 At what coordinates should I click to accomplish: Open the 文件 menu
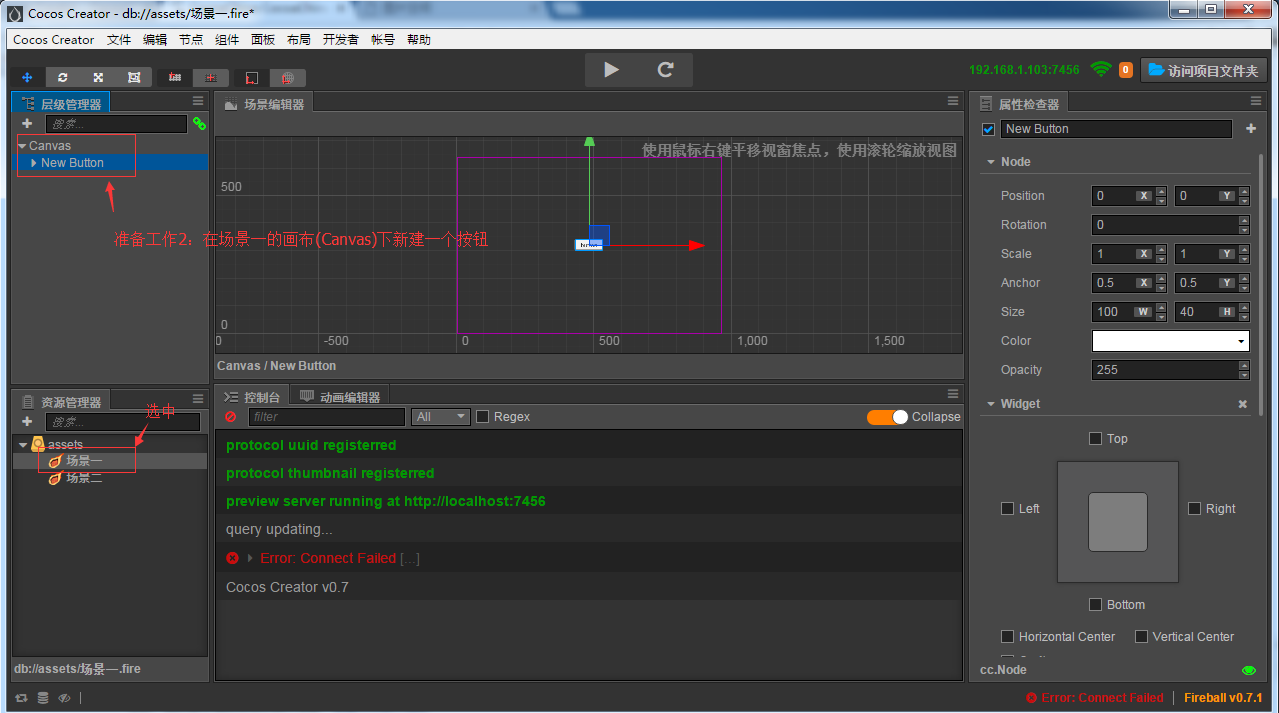pyautogui.click(x=119, y=40)
